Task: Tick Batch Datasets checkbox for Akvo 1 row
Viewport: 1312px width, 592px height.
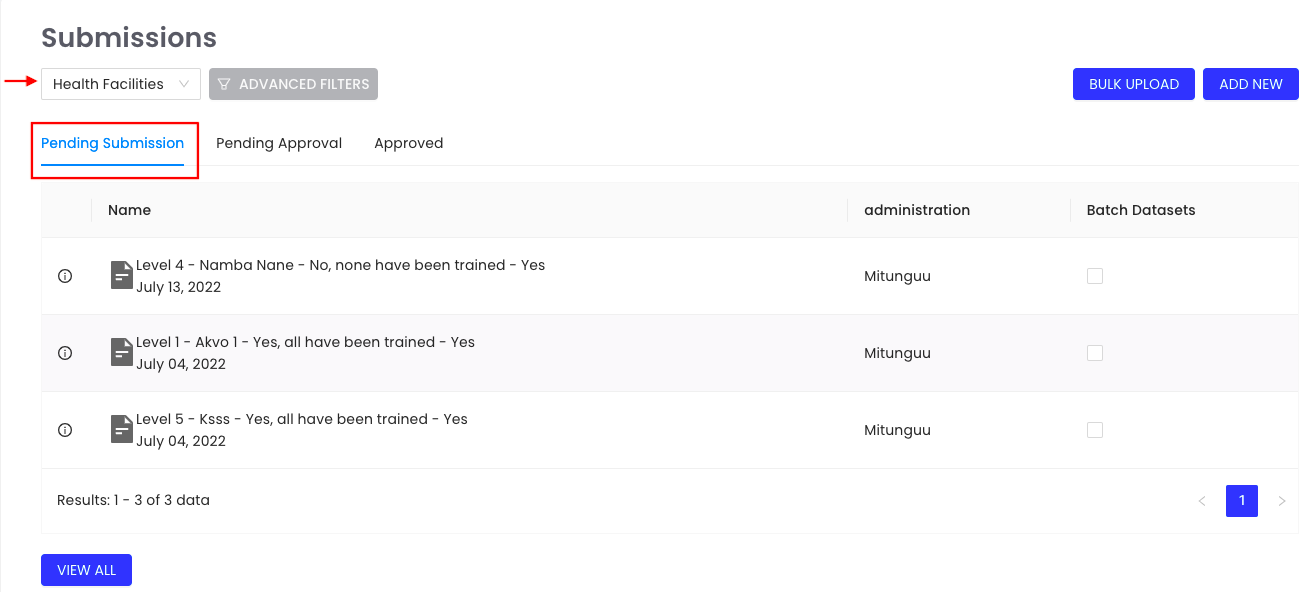Action: (1095, 353)
